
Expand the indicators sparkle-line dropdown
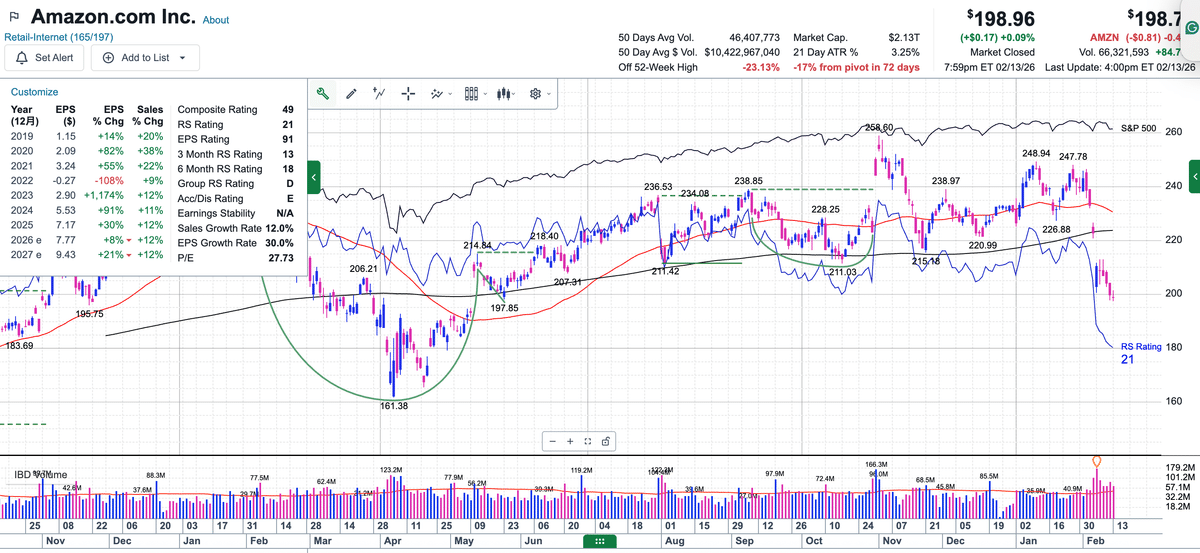tap(440, 93)
